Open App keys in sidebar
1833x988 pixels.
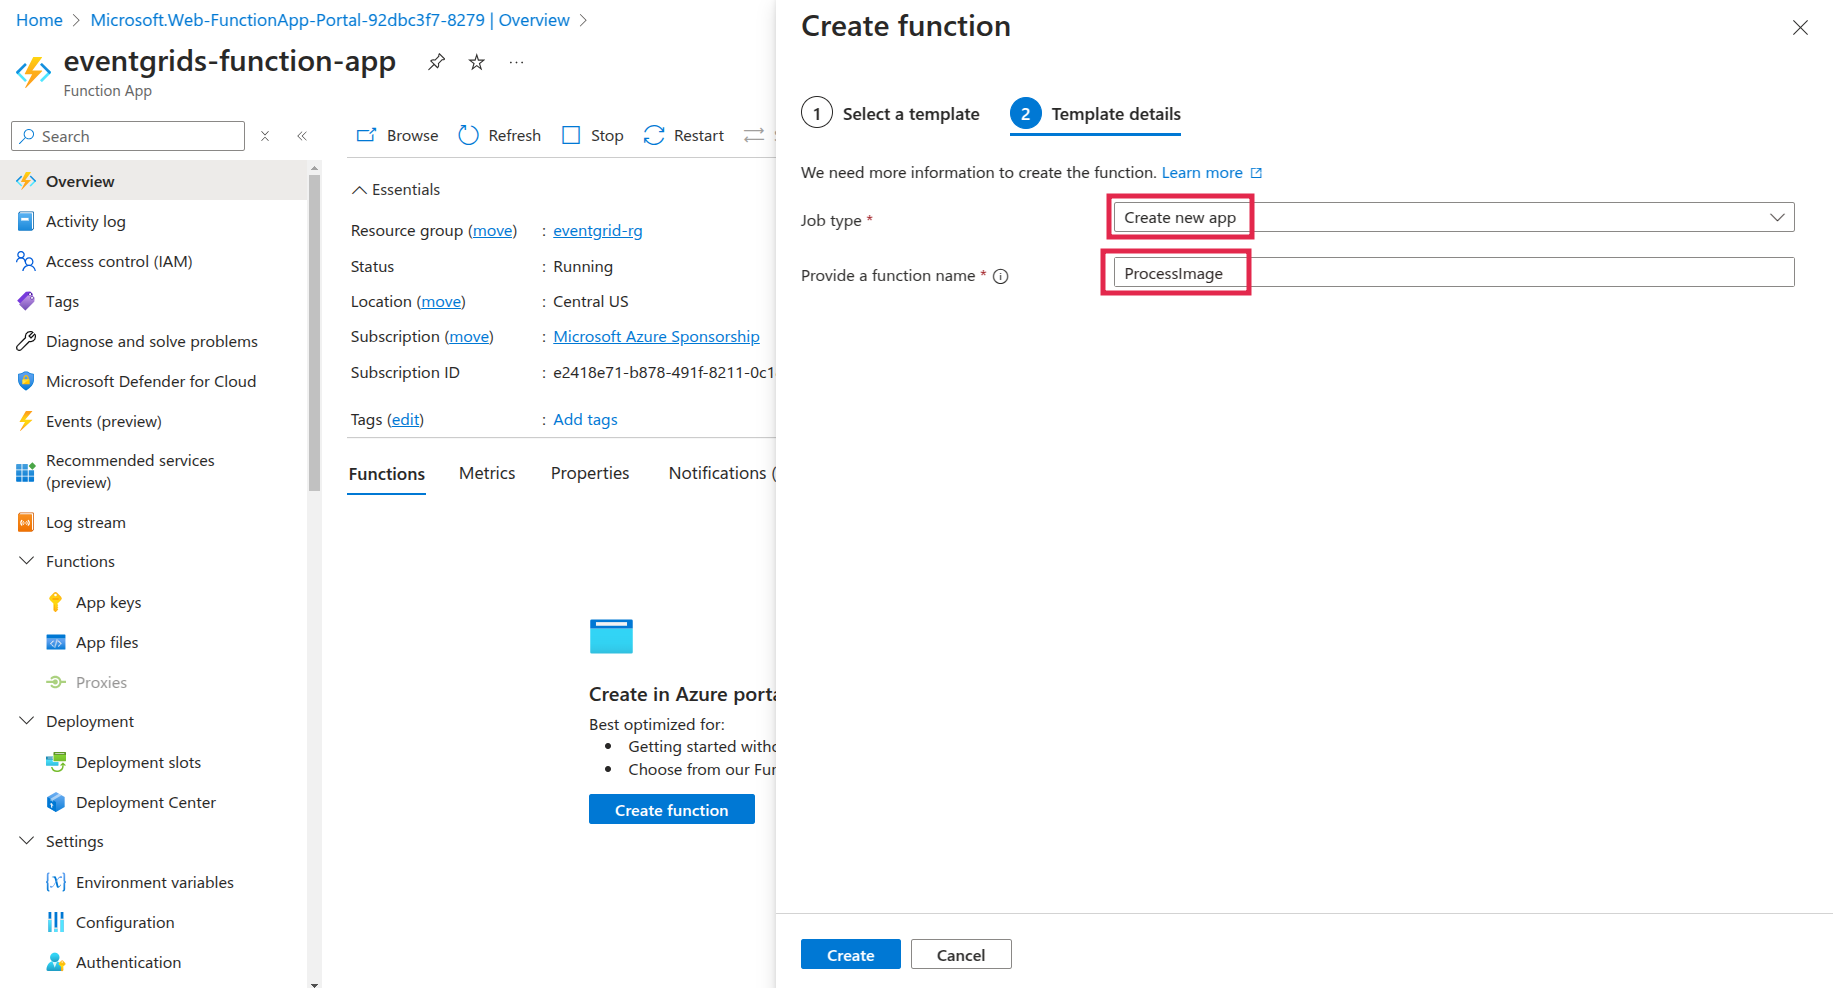pos(108,602)
